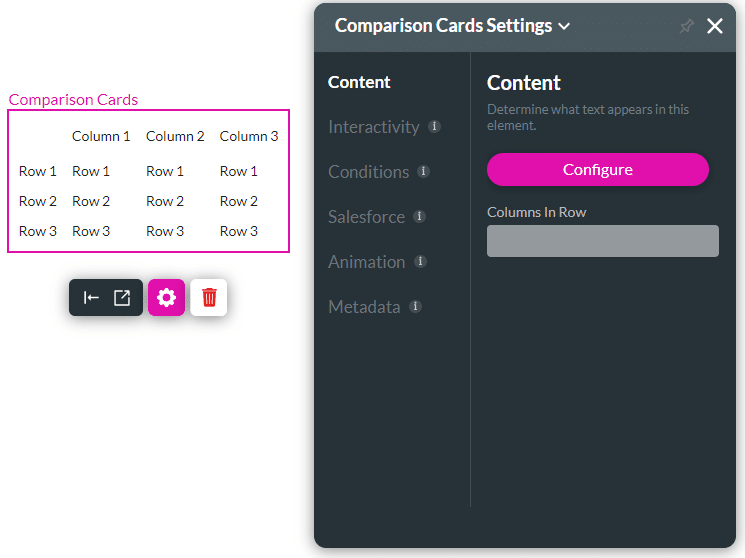This screenshot has height=558, width=745.
Task: Close the Comparison Cards Settings panel
Action: 715,26
